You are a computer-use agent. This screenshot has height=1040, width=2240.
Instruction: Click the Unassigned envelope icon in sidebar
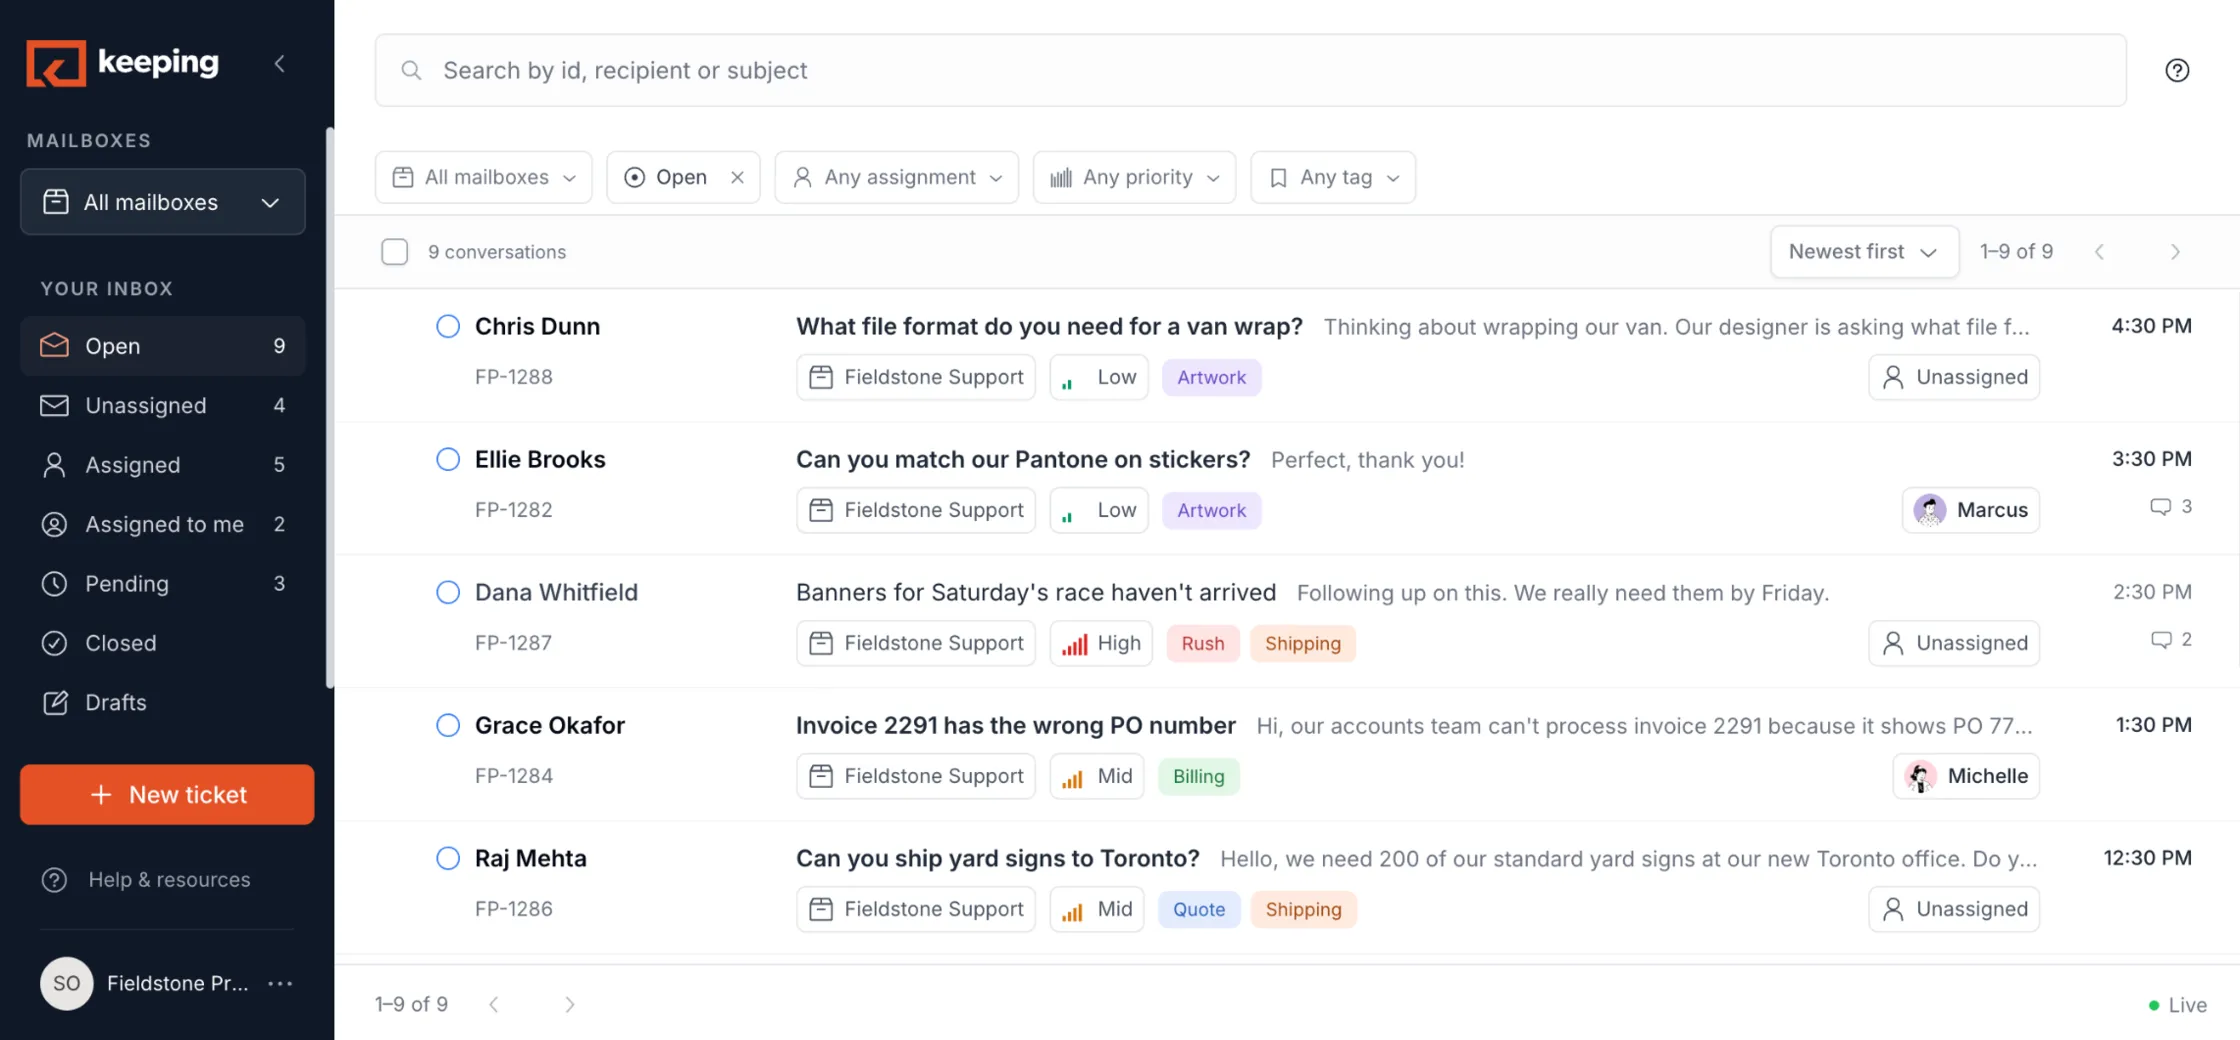coord(54,405)
